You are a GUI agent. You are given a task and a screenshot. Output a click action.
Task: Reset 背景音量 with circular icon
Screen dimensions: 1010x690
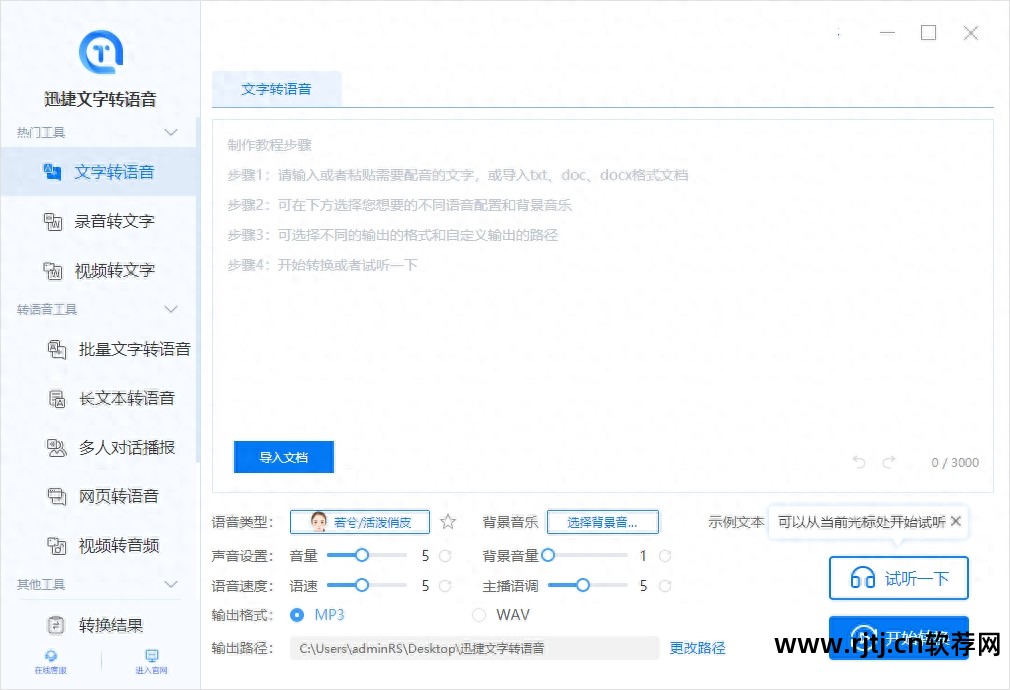click(665, 555)
